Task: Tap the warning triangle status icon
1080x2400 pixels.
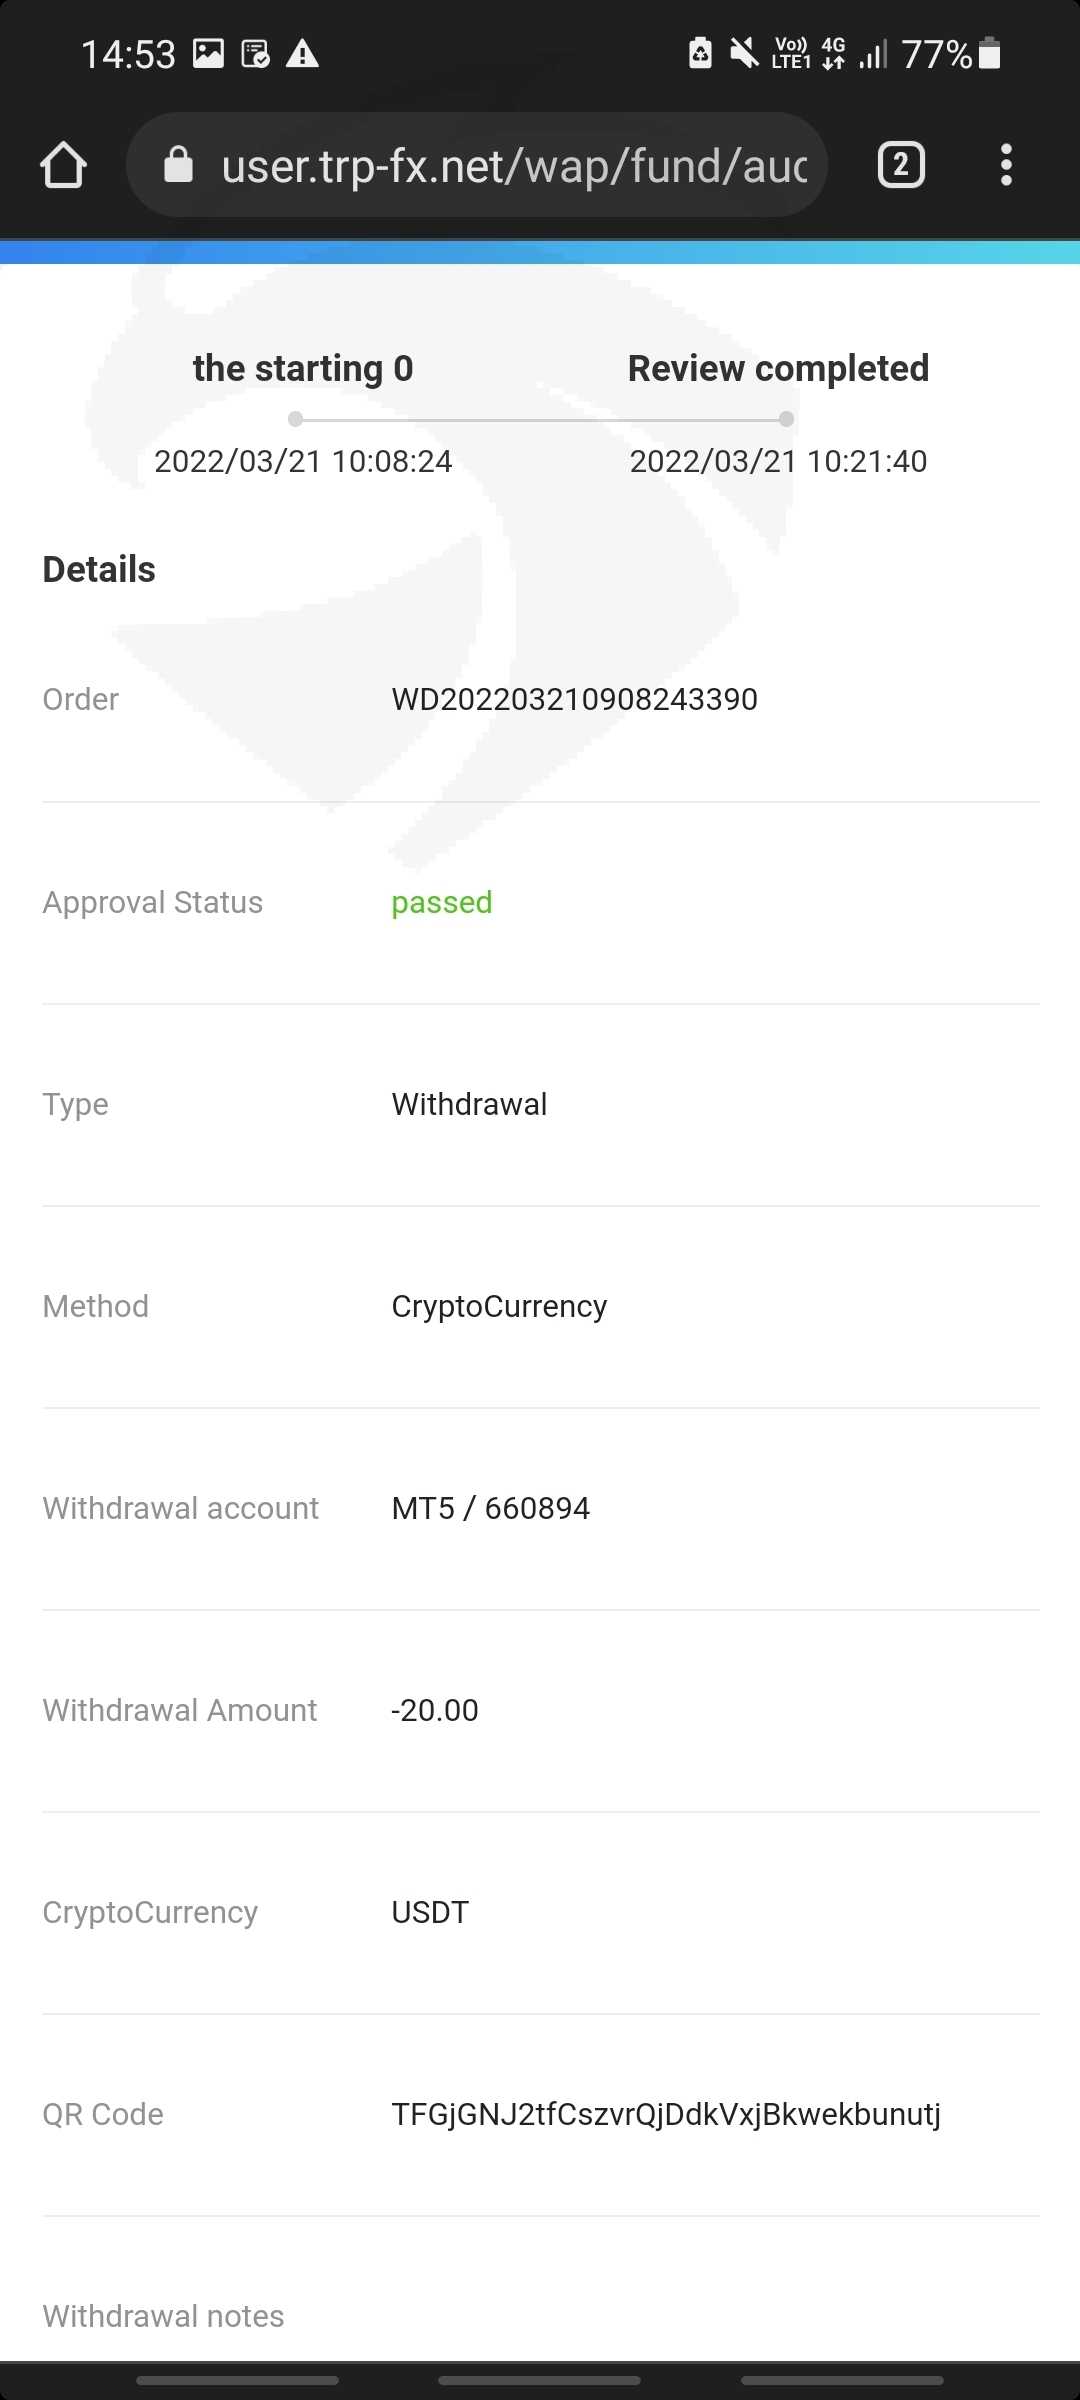Action: (302, 54)
